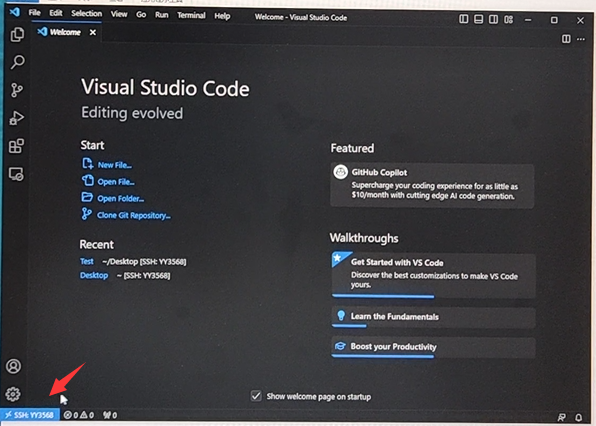Viewport: 596px width, 426px height.
Task: Click the Open File icon
Action: [87, 180]
